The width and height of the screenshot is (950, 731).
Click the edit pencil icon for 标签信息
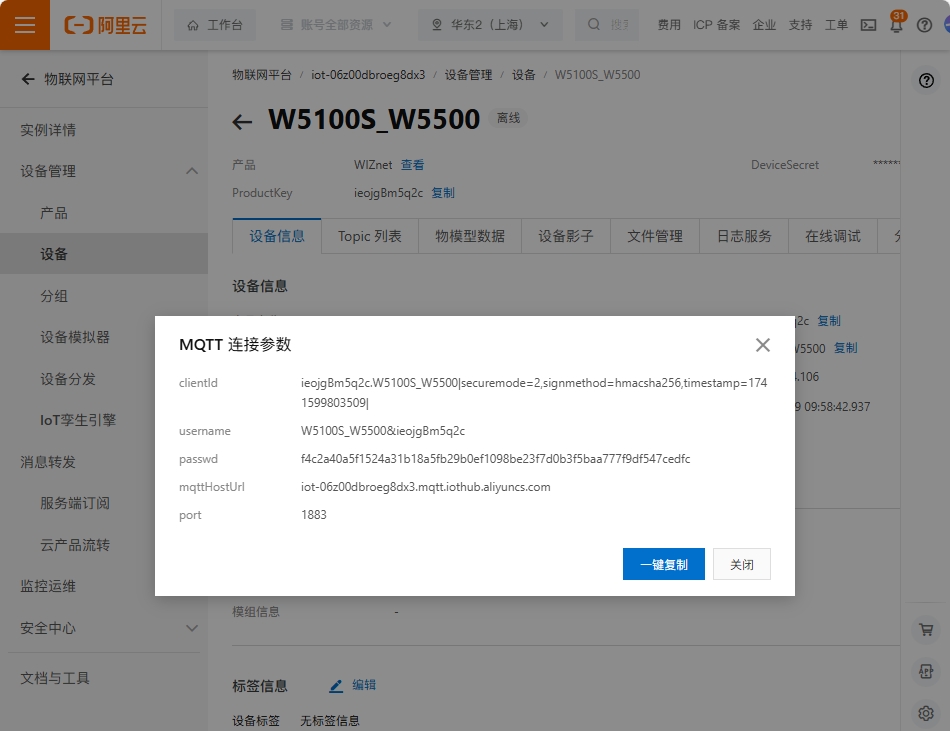click(336, 686)
